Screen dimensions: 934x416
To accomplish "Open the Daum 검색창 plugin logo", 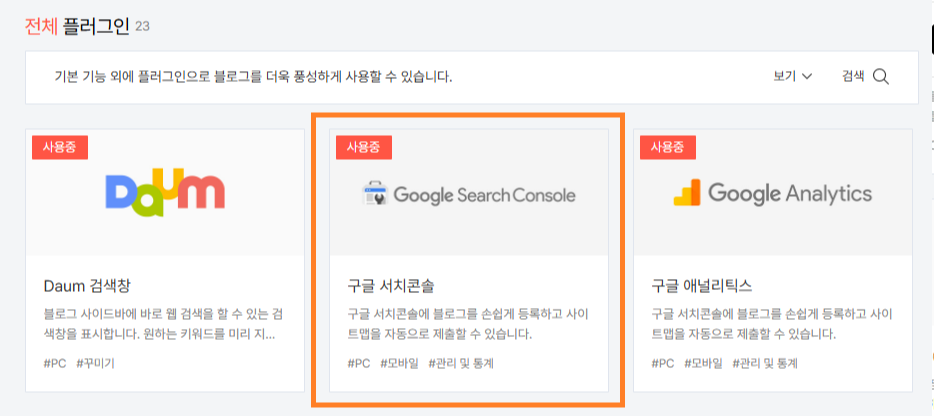I will click(165, 193).
